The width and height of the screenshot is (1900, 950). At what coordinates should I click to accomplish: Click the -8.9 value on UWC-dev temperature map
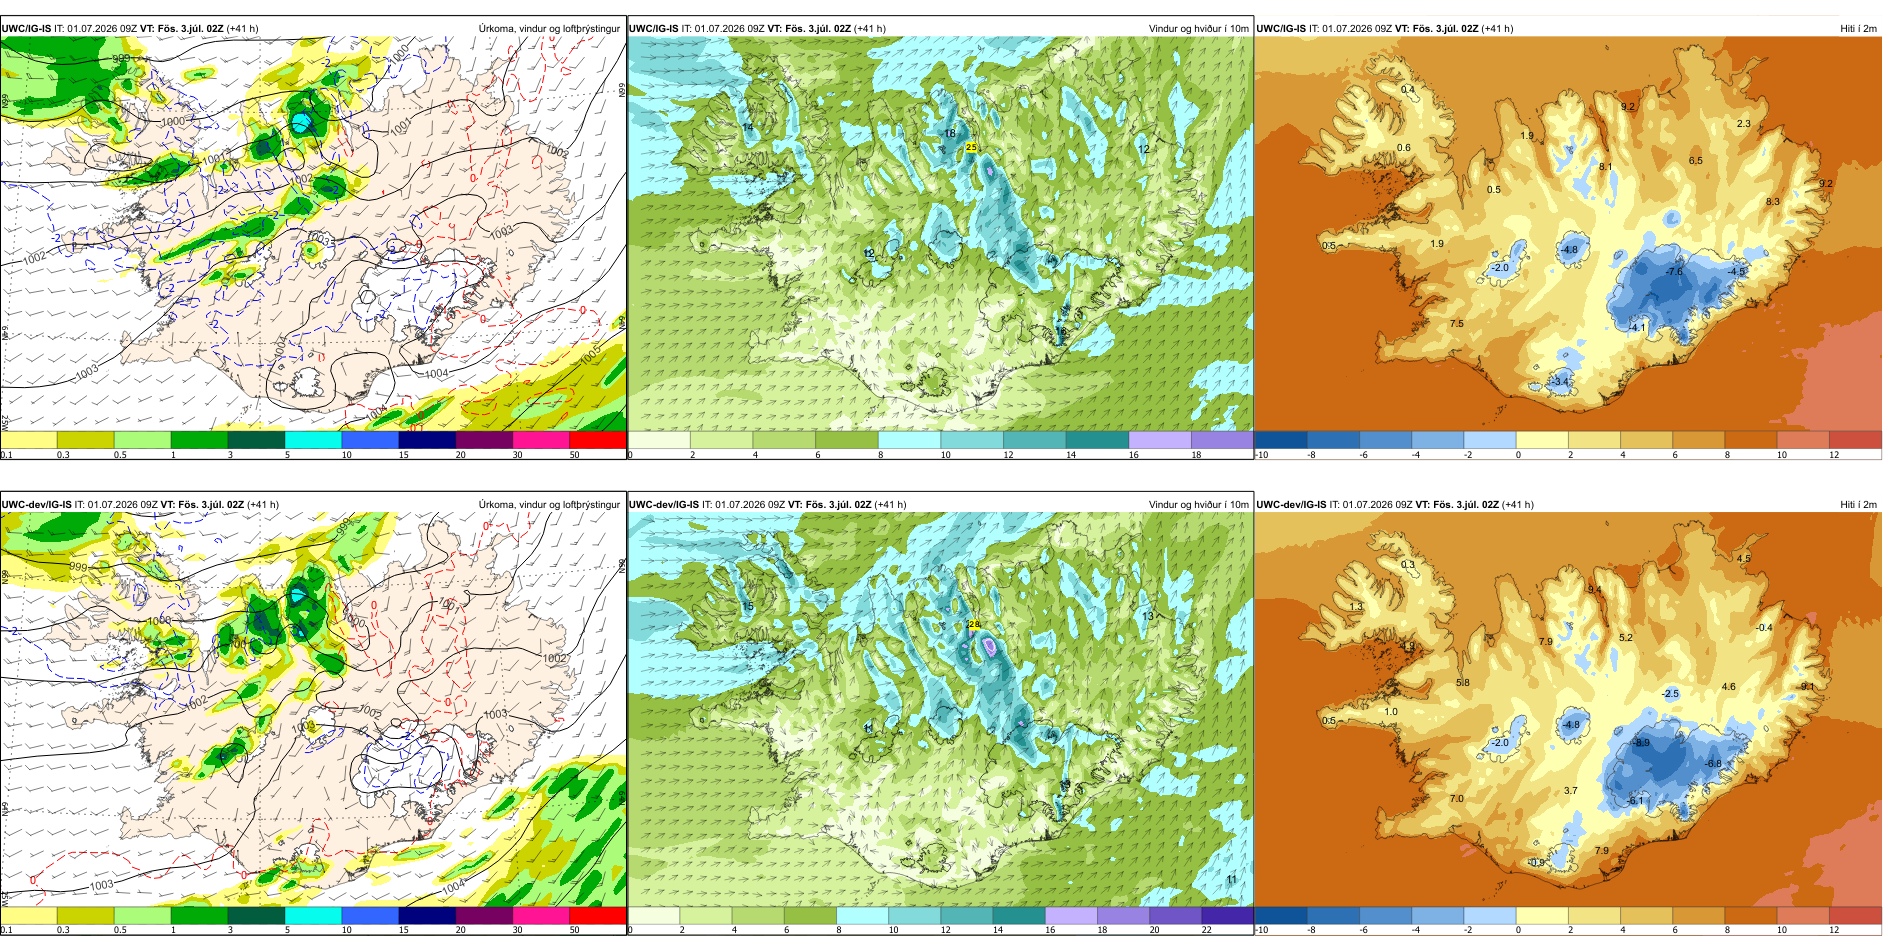[1641, 743]
